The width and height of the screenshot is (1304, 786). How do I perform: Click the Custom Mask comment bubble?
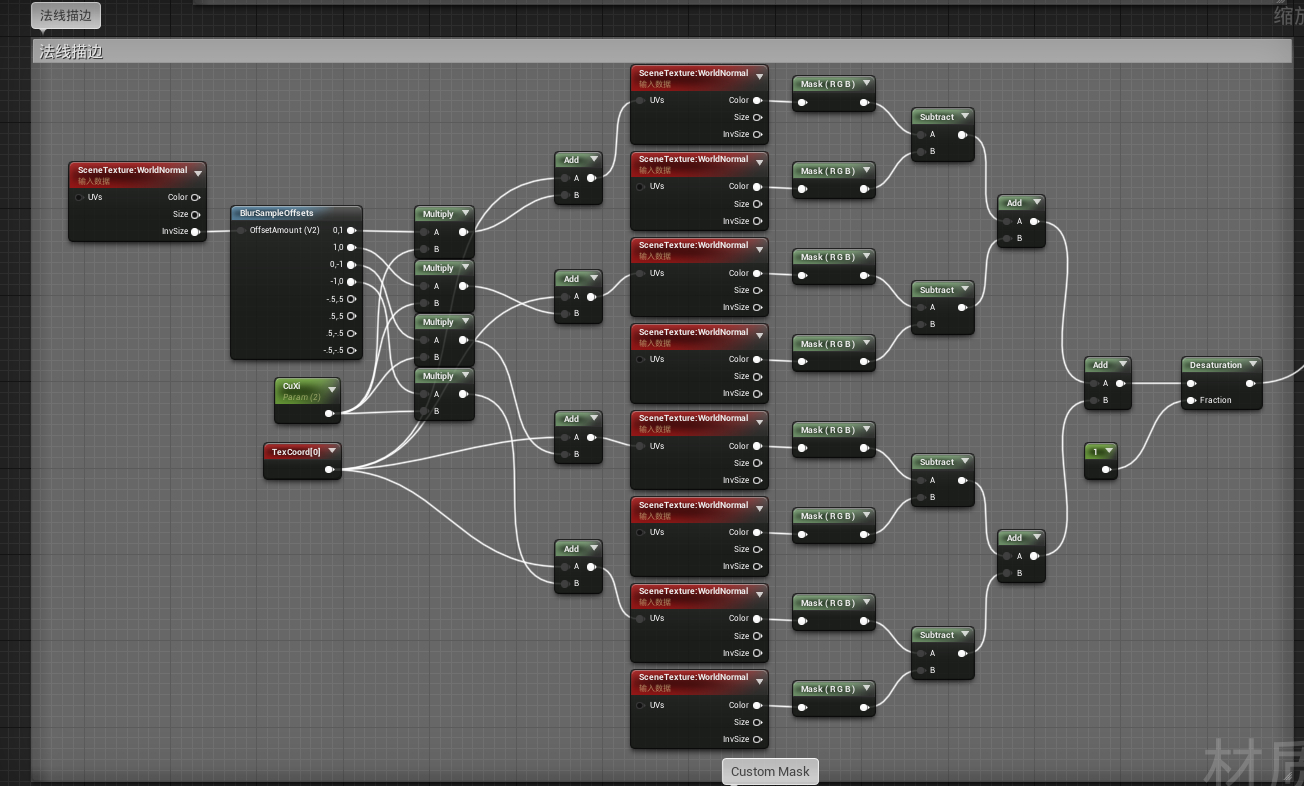(x=770, y=771)
